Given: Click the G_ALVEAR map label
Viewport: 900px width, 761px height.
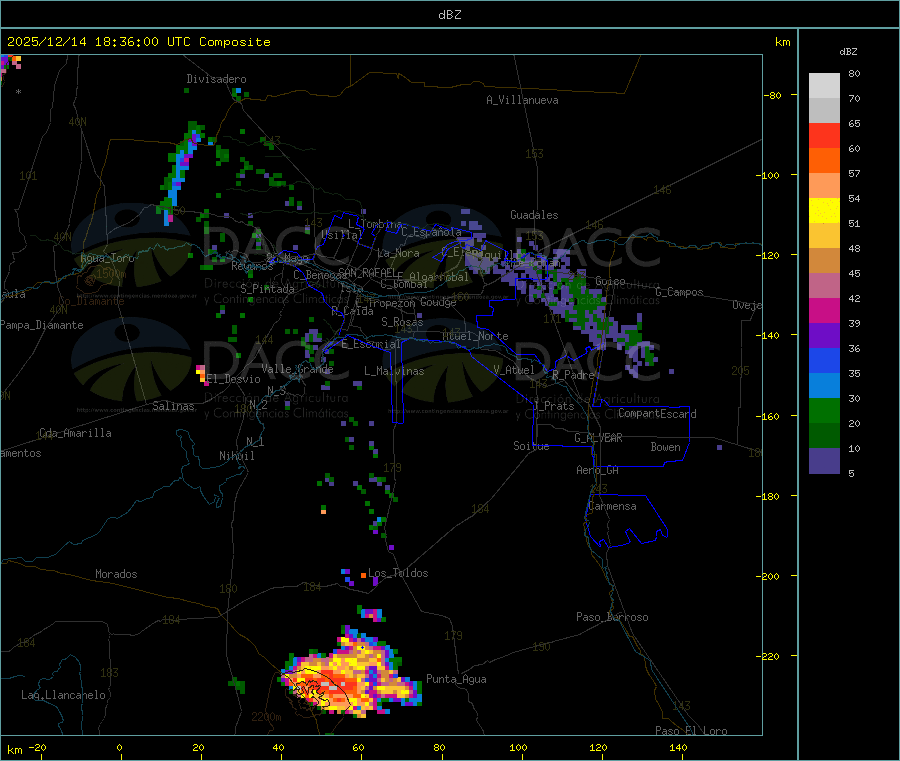Looking at the screenshot, I should pyautogui.click(x=599, y=438).
